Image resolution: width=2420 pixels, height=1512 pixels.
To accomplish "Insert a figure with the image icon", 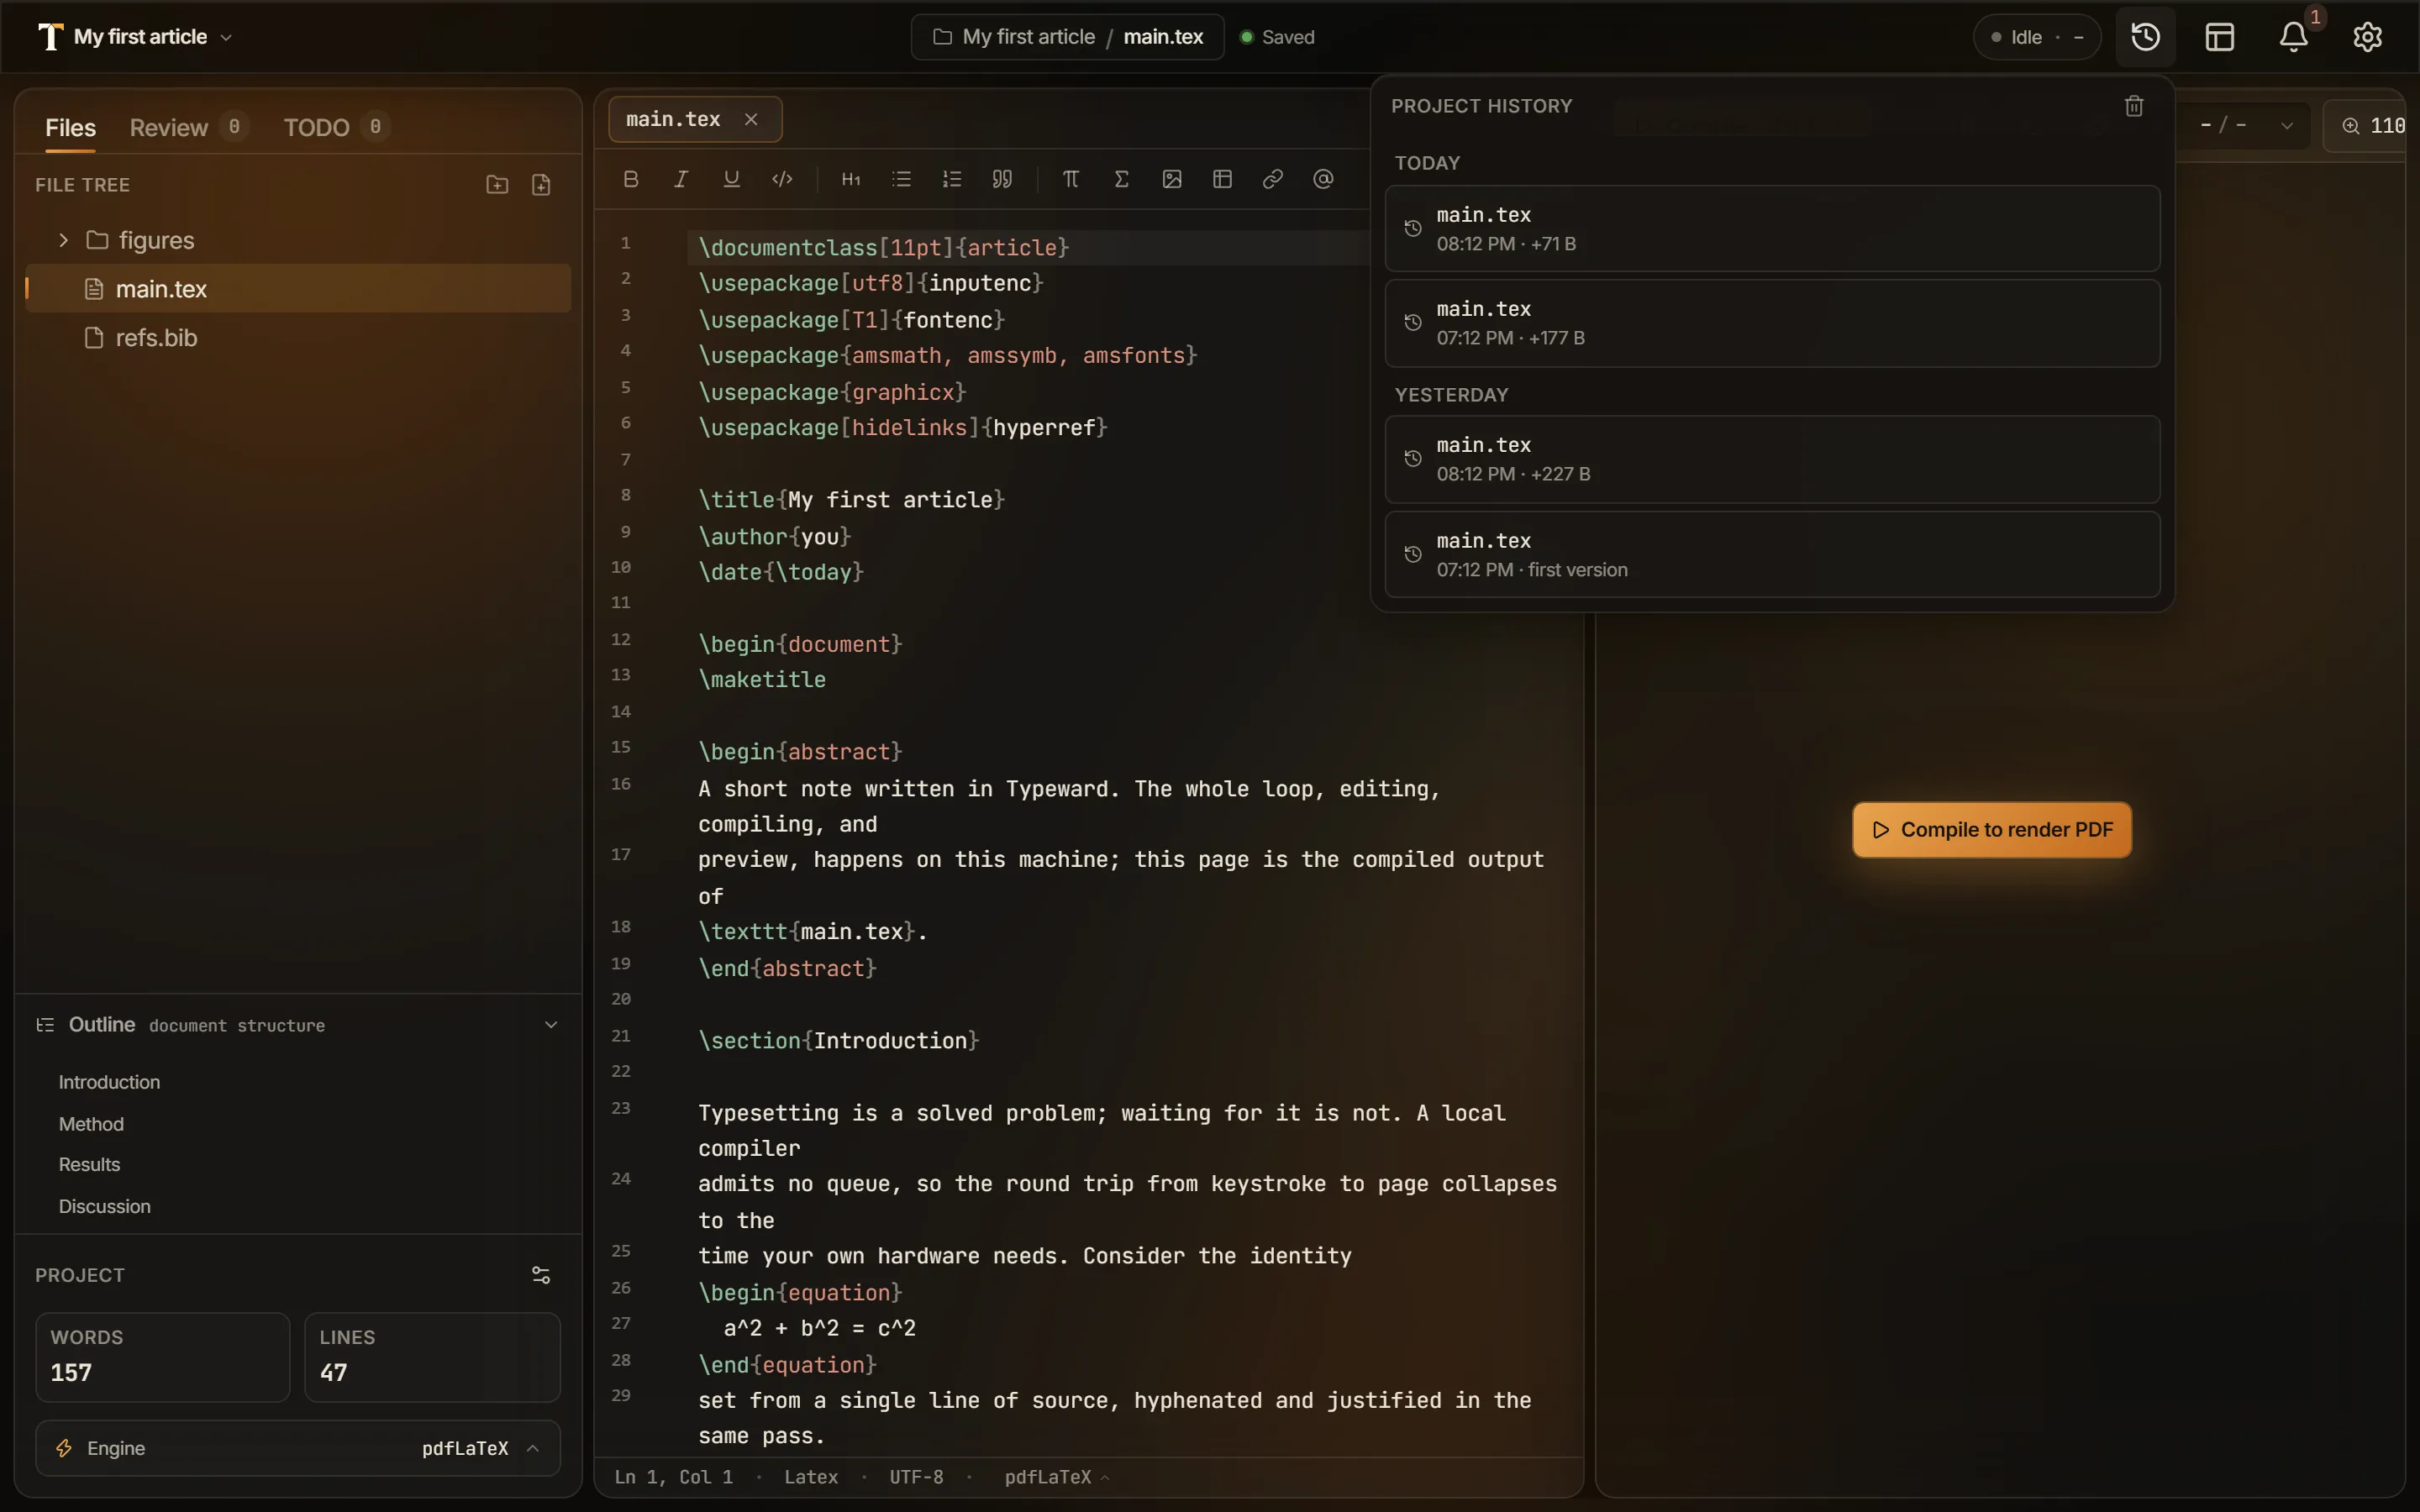I will [1172, 179].
